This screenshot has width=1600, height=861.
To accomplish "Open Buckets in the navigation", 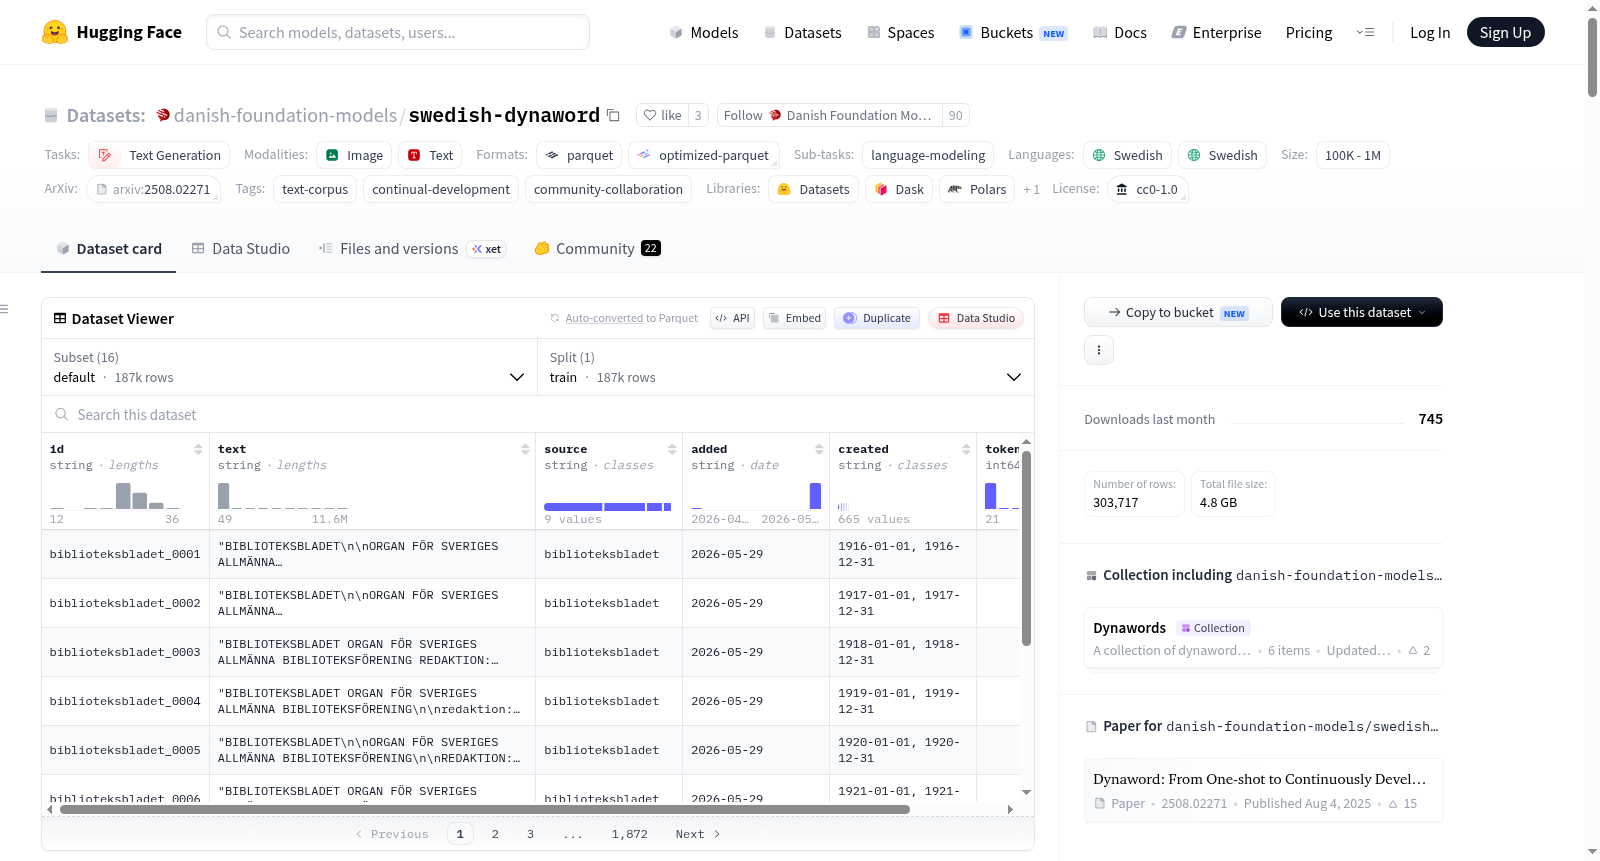I will pos(1013,32).
